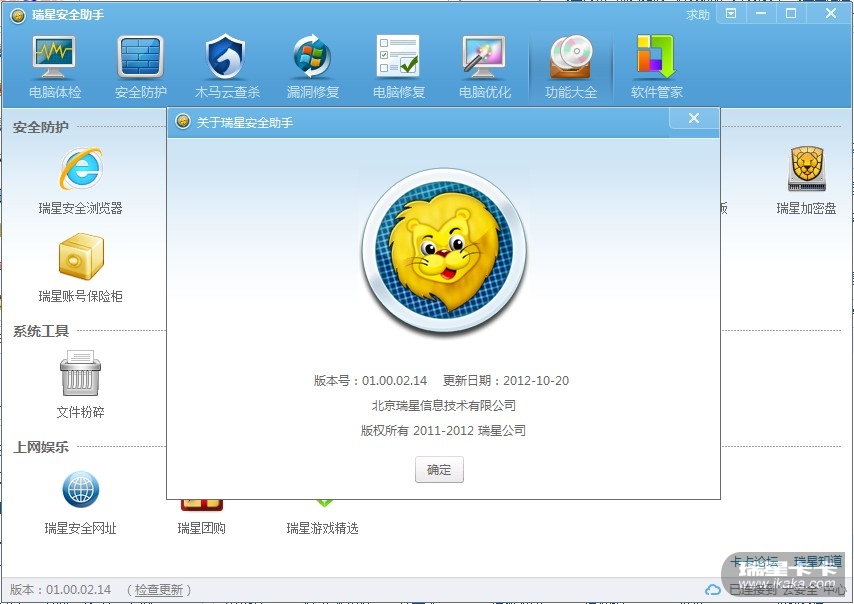
Task: Open 安全防护 firewall protection tab
Action: point(141,66)
